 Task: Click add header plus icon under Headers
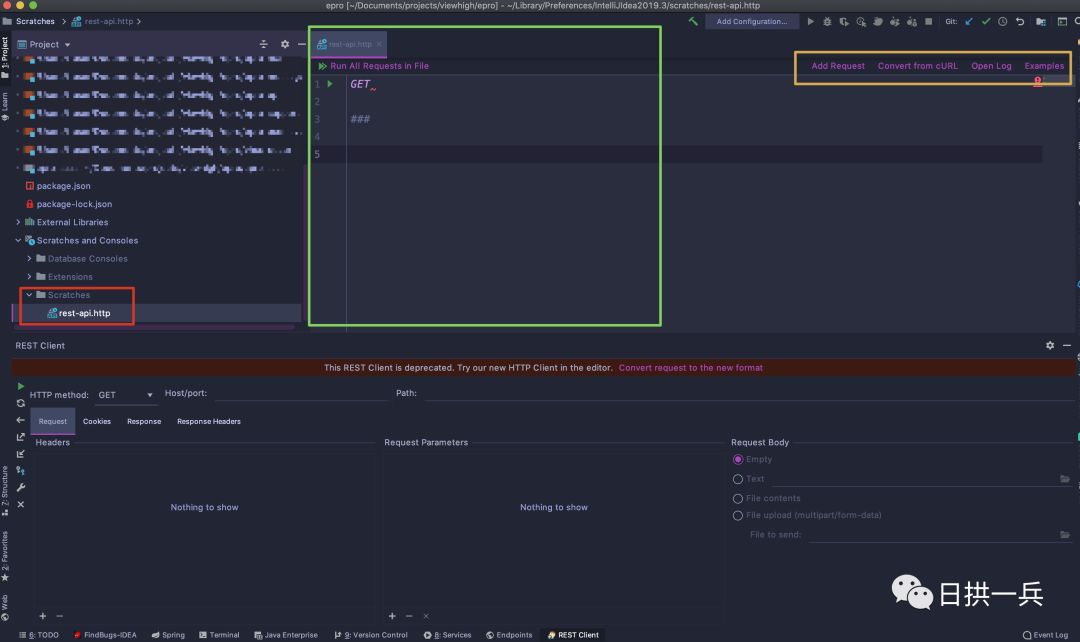(x=43, y=616)
